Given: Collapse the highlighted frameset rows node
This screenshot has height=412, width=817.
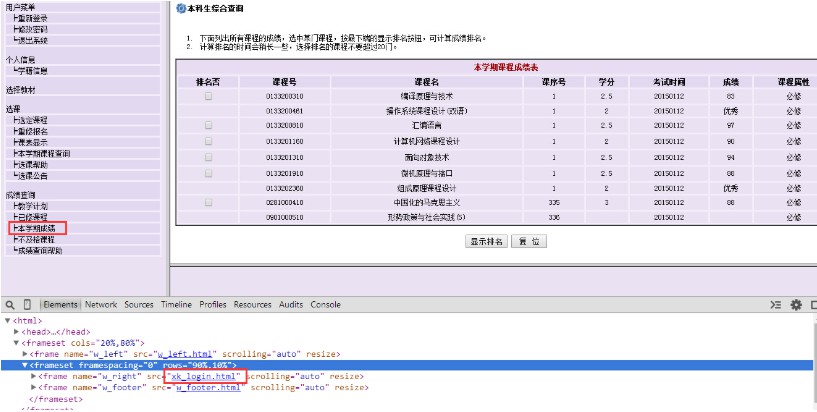Looking at the screenshot, I should click(25, 365).
